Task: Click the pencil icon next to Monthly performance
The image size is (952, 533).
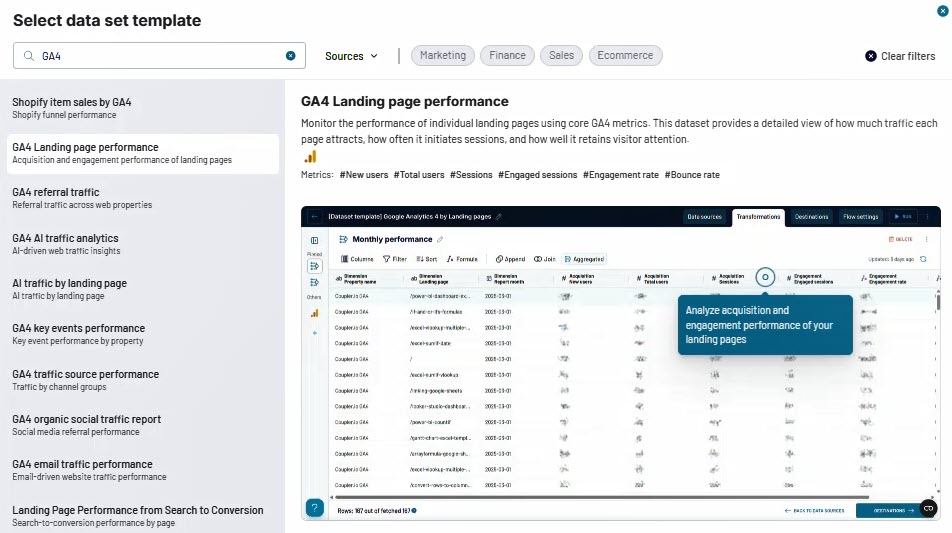Action: click(440, 239)
